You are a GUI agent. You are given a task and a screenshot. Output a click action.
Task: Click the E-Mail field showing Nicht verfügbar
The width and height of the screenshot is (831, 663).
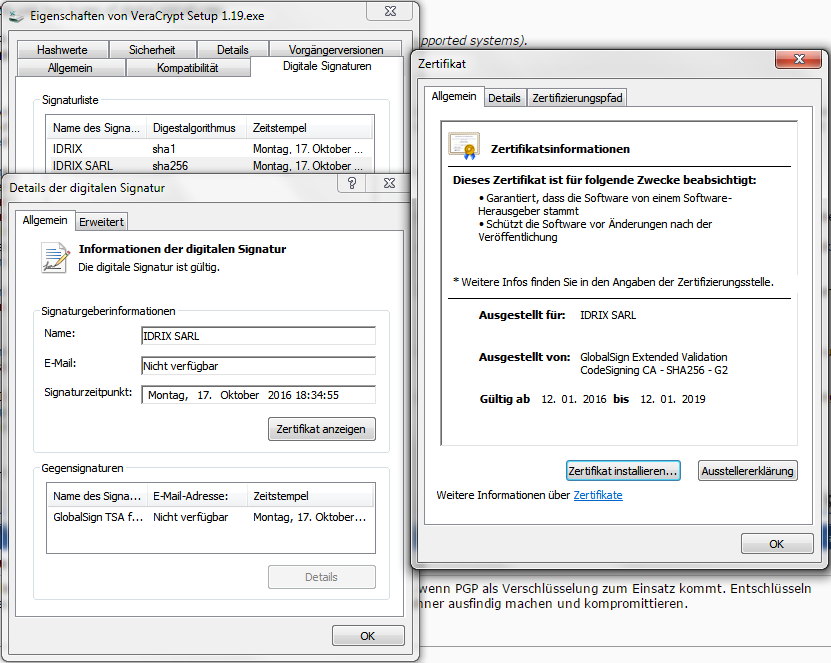tap(258, 366)
